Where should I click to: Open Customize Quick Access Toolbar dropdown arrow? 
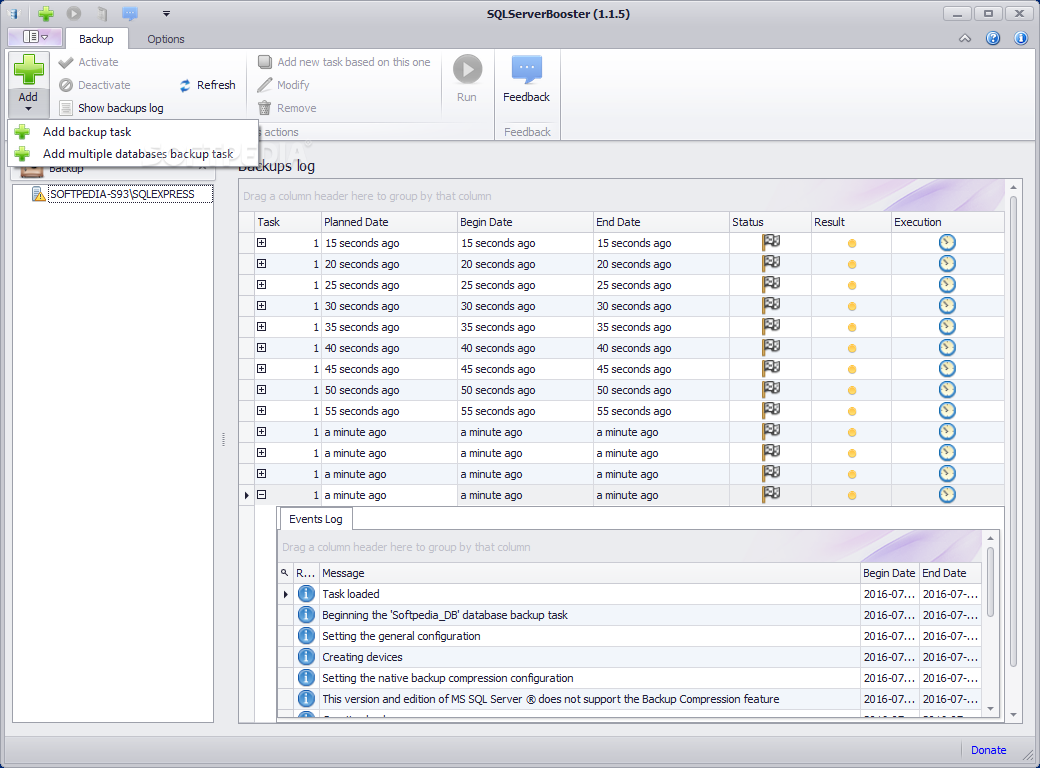(166, 13)
